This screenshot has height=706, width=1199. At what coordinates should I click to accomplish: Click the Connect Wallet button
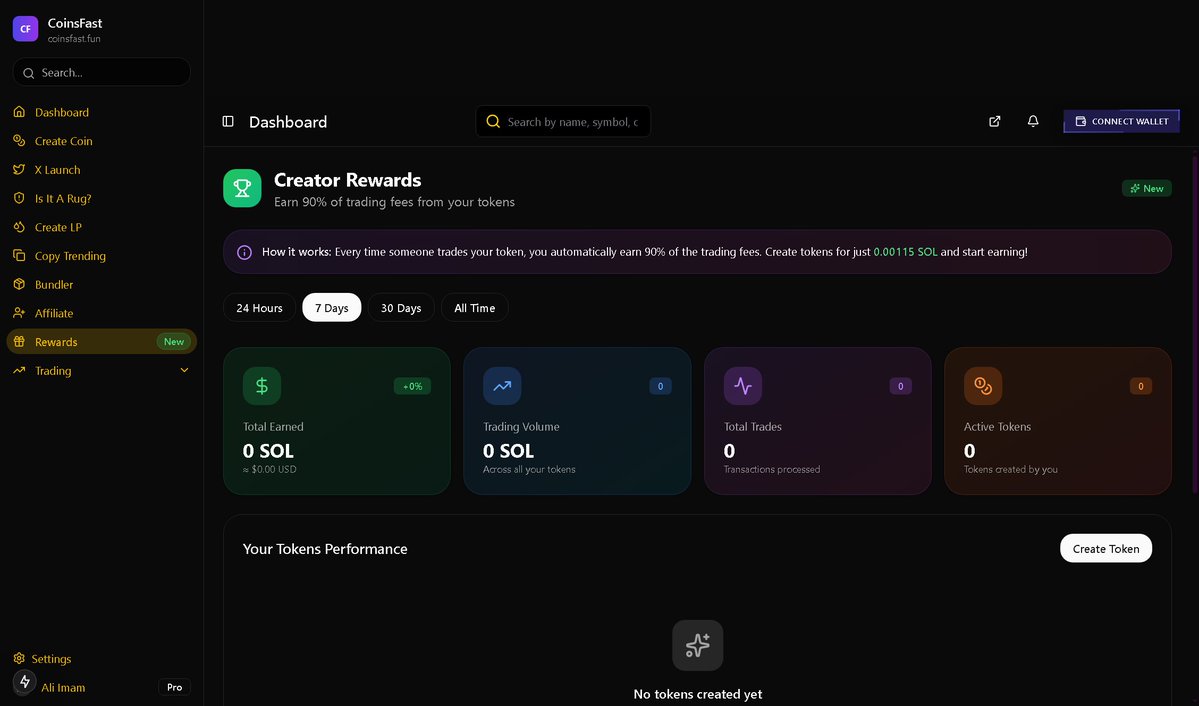coord(1121,121)
